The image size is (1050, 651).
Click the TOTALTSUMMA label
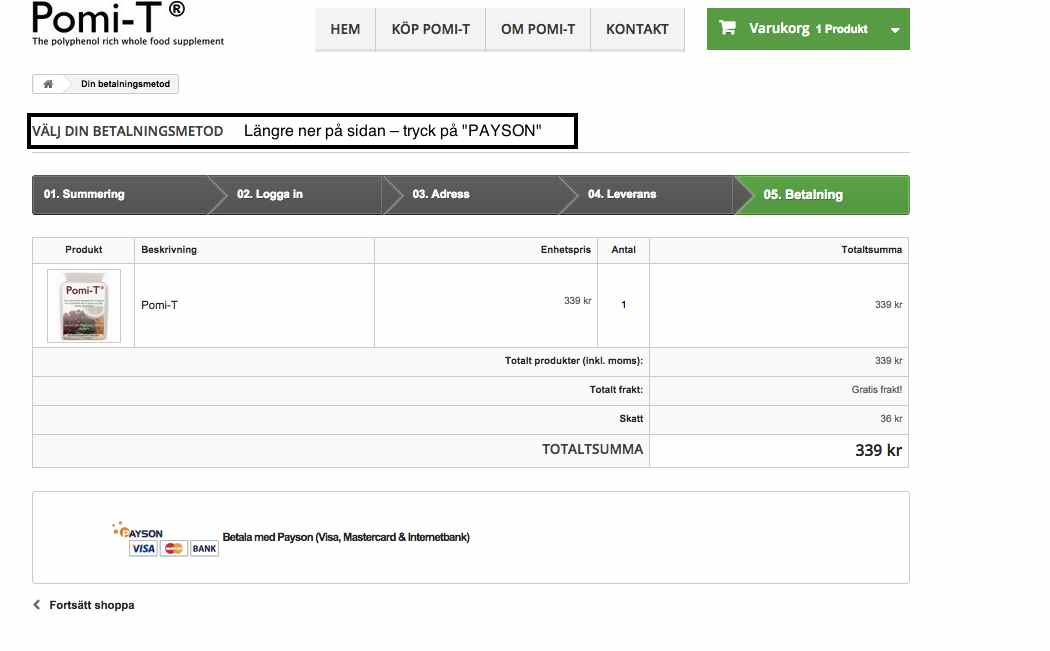click(593, 449)
